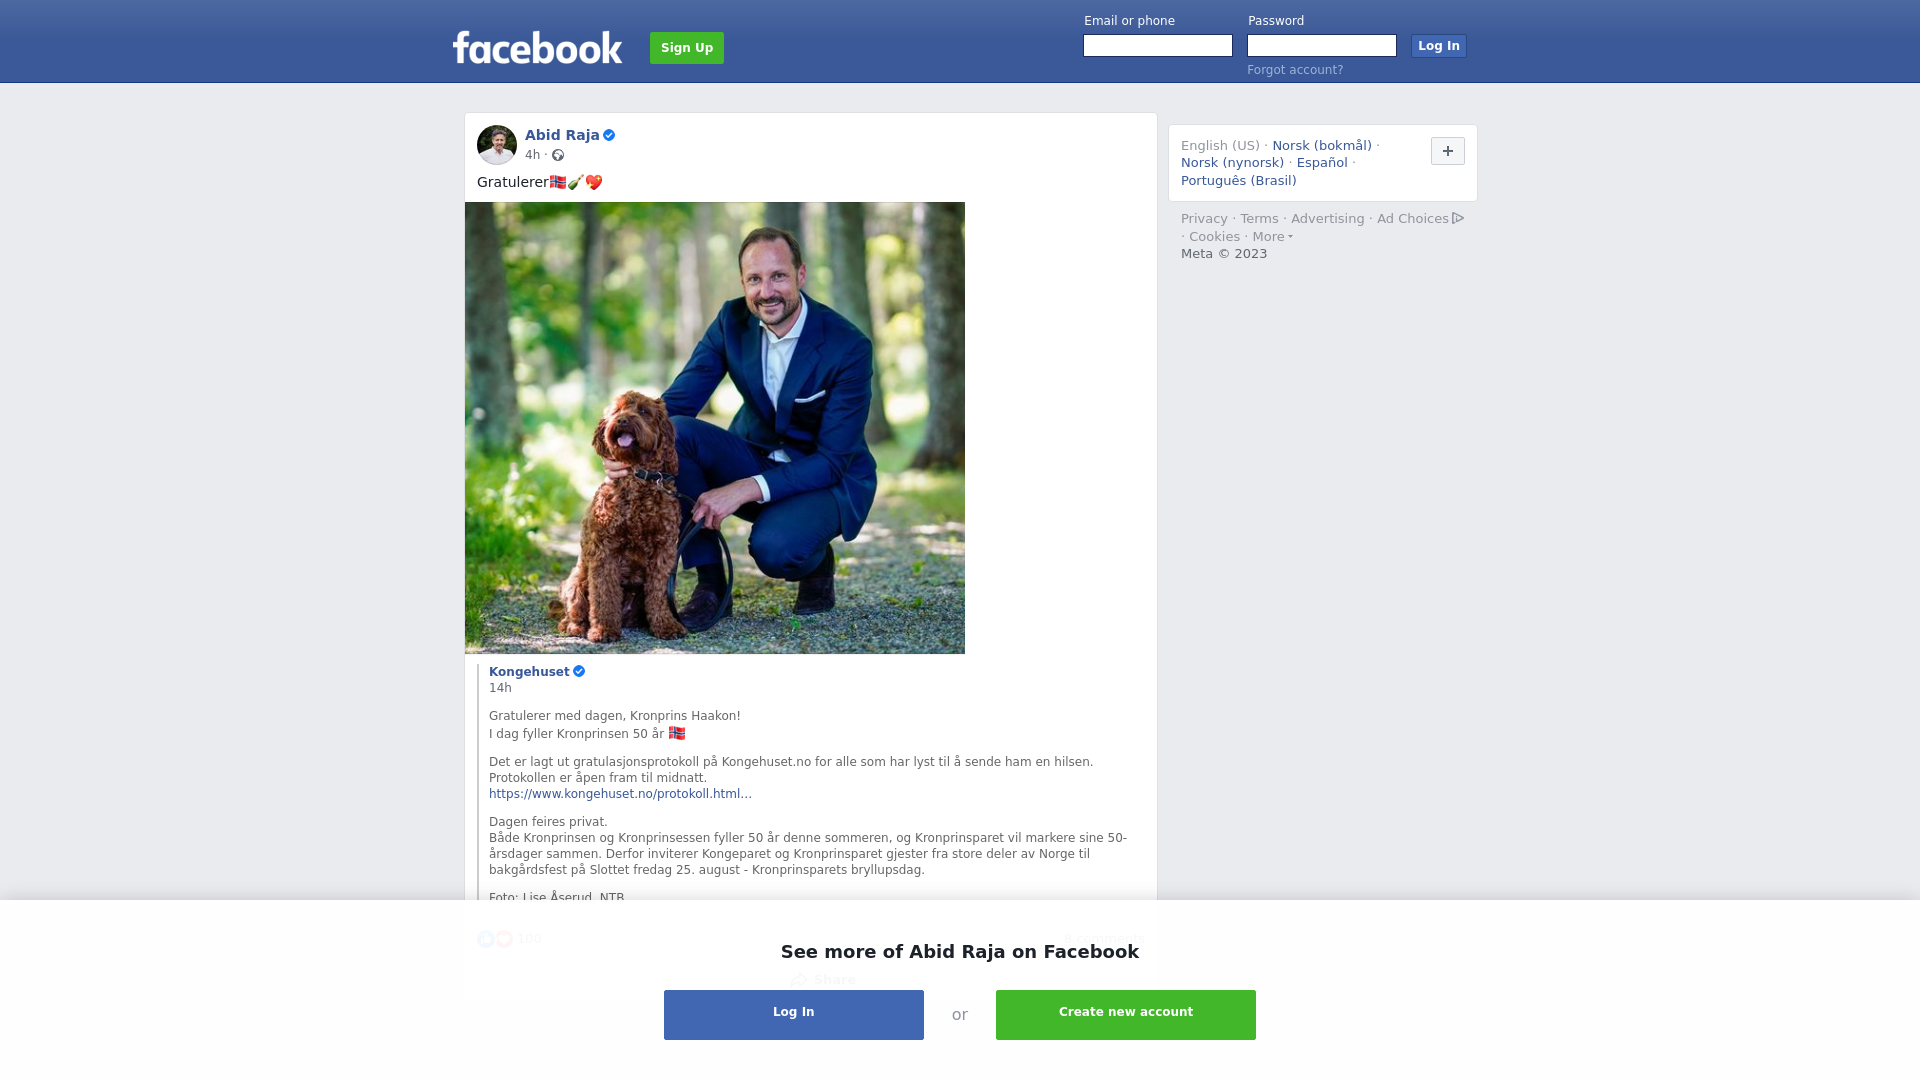Switch language to Español
This screenshot has width=1920, height=1080.
point(1322,163)
